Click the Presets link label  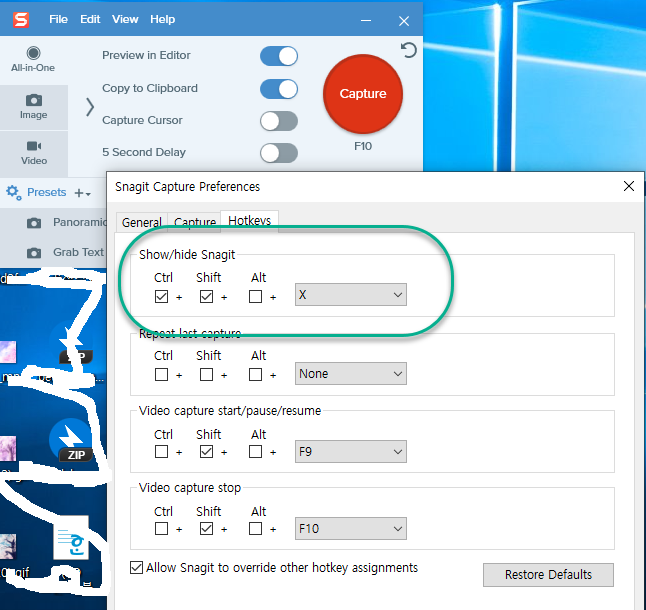click(47, 192)
